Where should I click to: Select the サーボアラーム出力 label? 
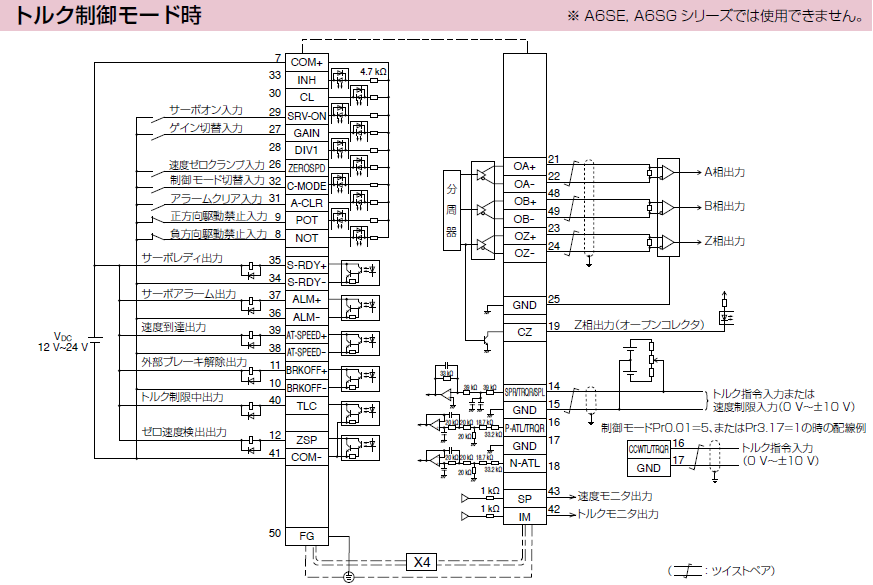tap(189, 294)
